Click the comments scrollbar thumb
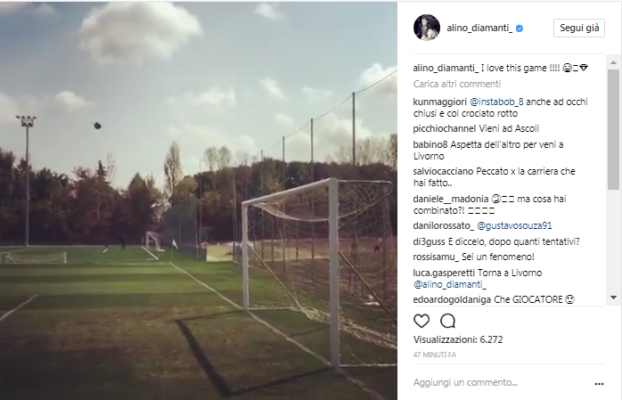This screenshot has width=622, height=400. pyautogui.click(x=613, y=129)
